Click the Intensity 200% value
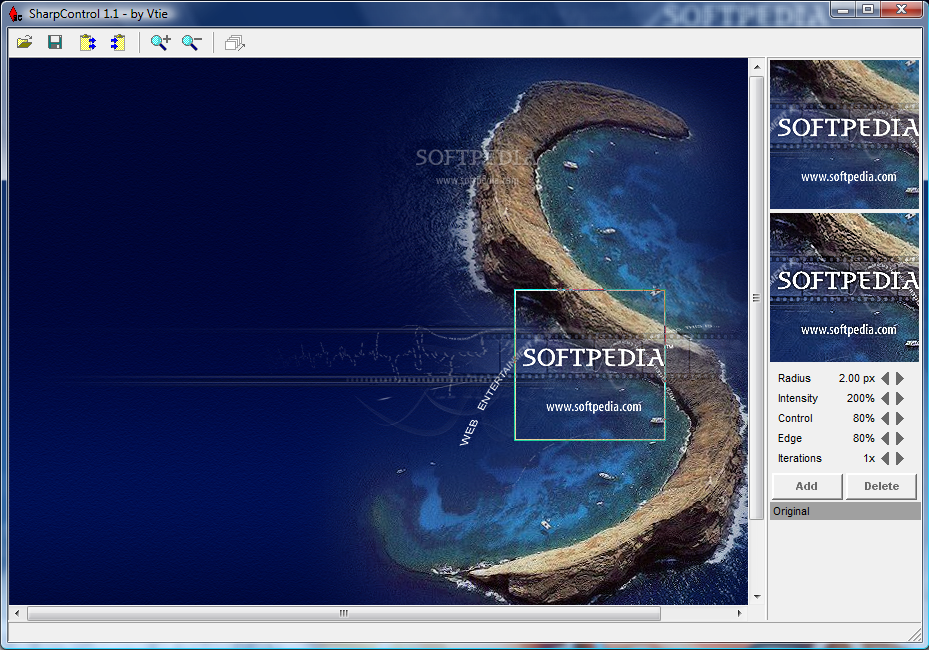929x650 pixels. (x=860, y=398)
